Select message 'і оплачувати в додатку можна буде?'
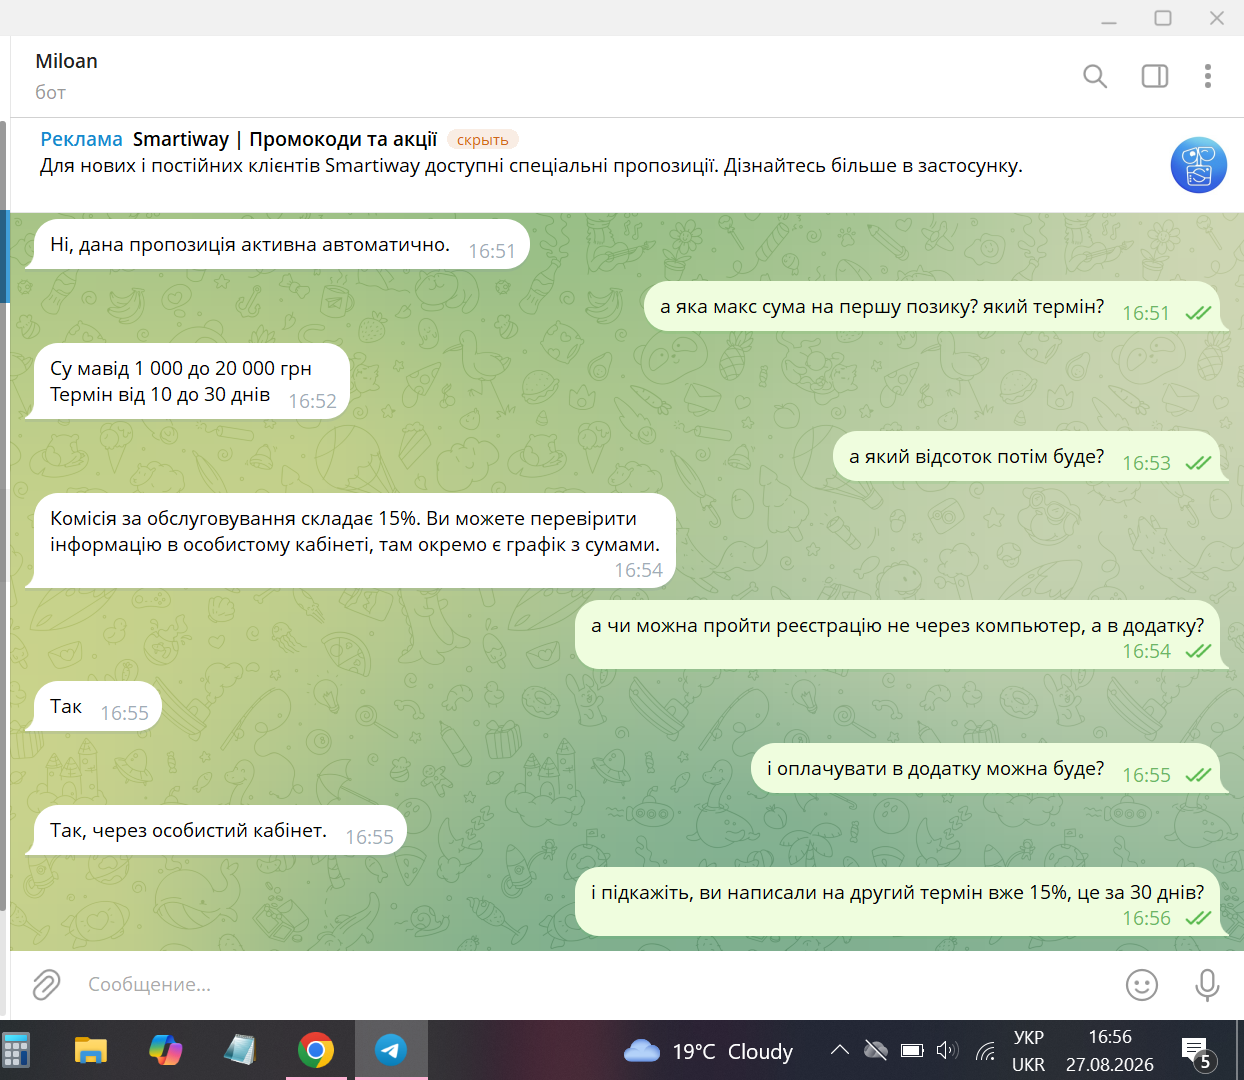Viewport: 1244px width, 1080px height. pos(990,769)
